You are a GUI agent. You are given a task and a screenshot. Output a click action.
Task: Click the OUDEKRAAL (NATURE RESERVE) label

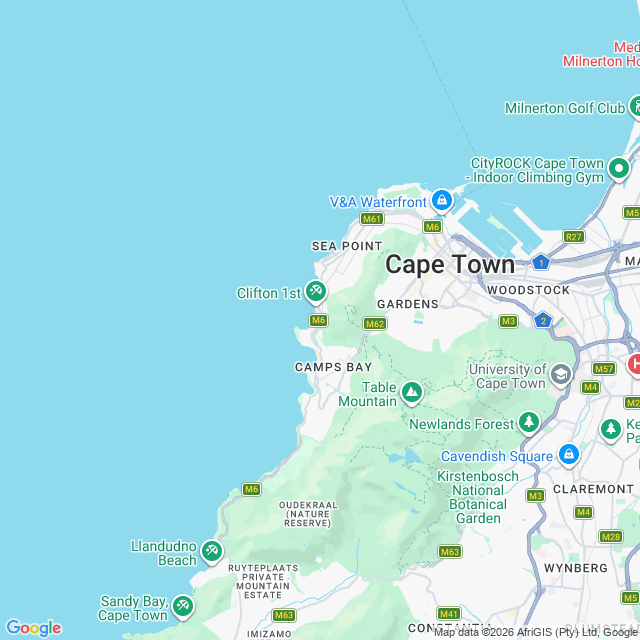pos(308,514)
